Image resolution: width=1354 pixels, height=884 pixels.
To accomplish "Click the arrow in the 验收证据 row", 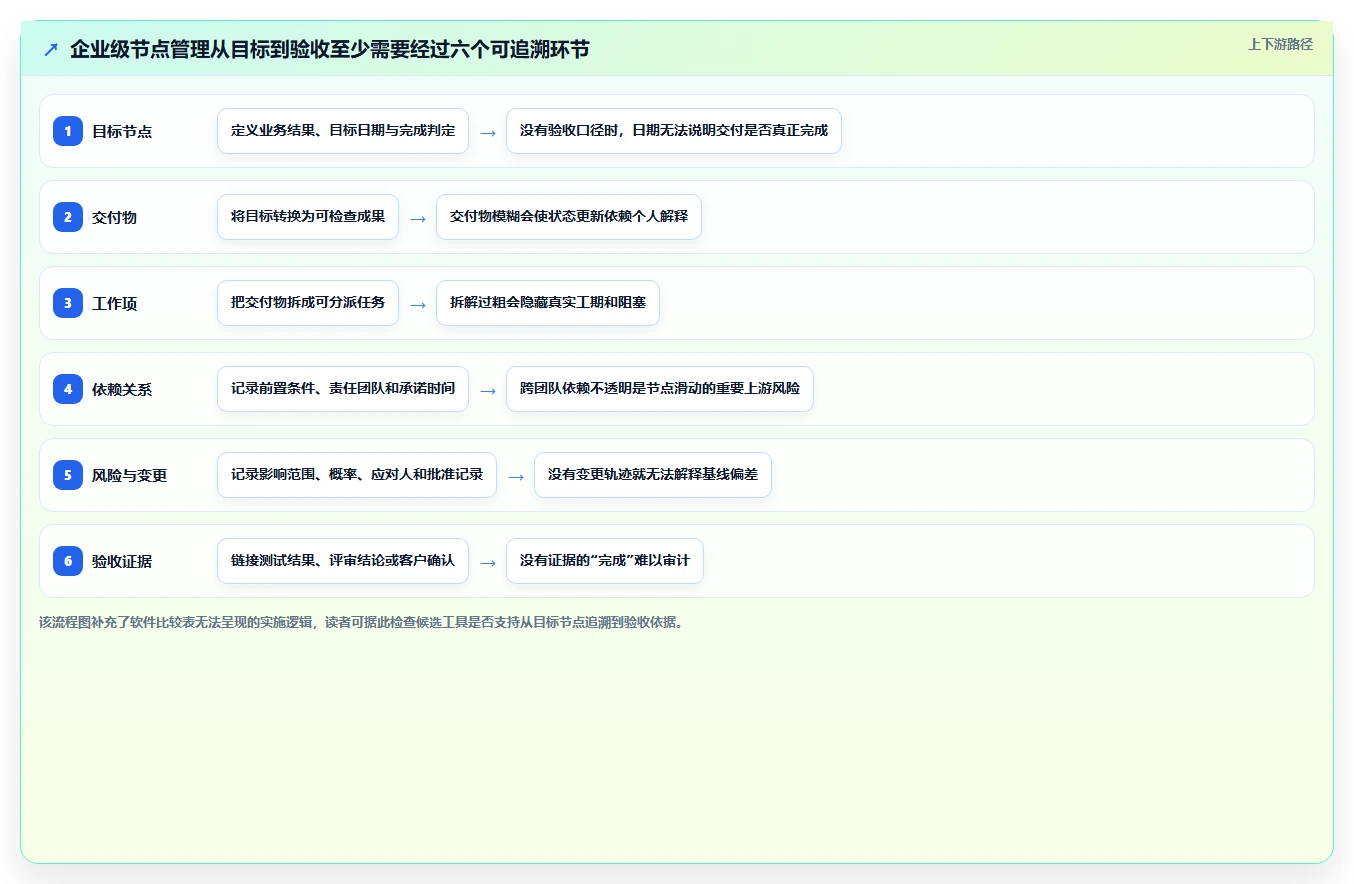I will tap(488, 563).
